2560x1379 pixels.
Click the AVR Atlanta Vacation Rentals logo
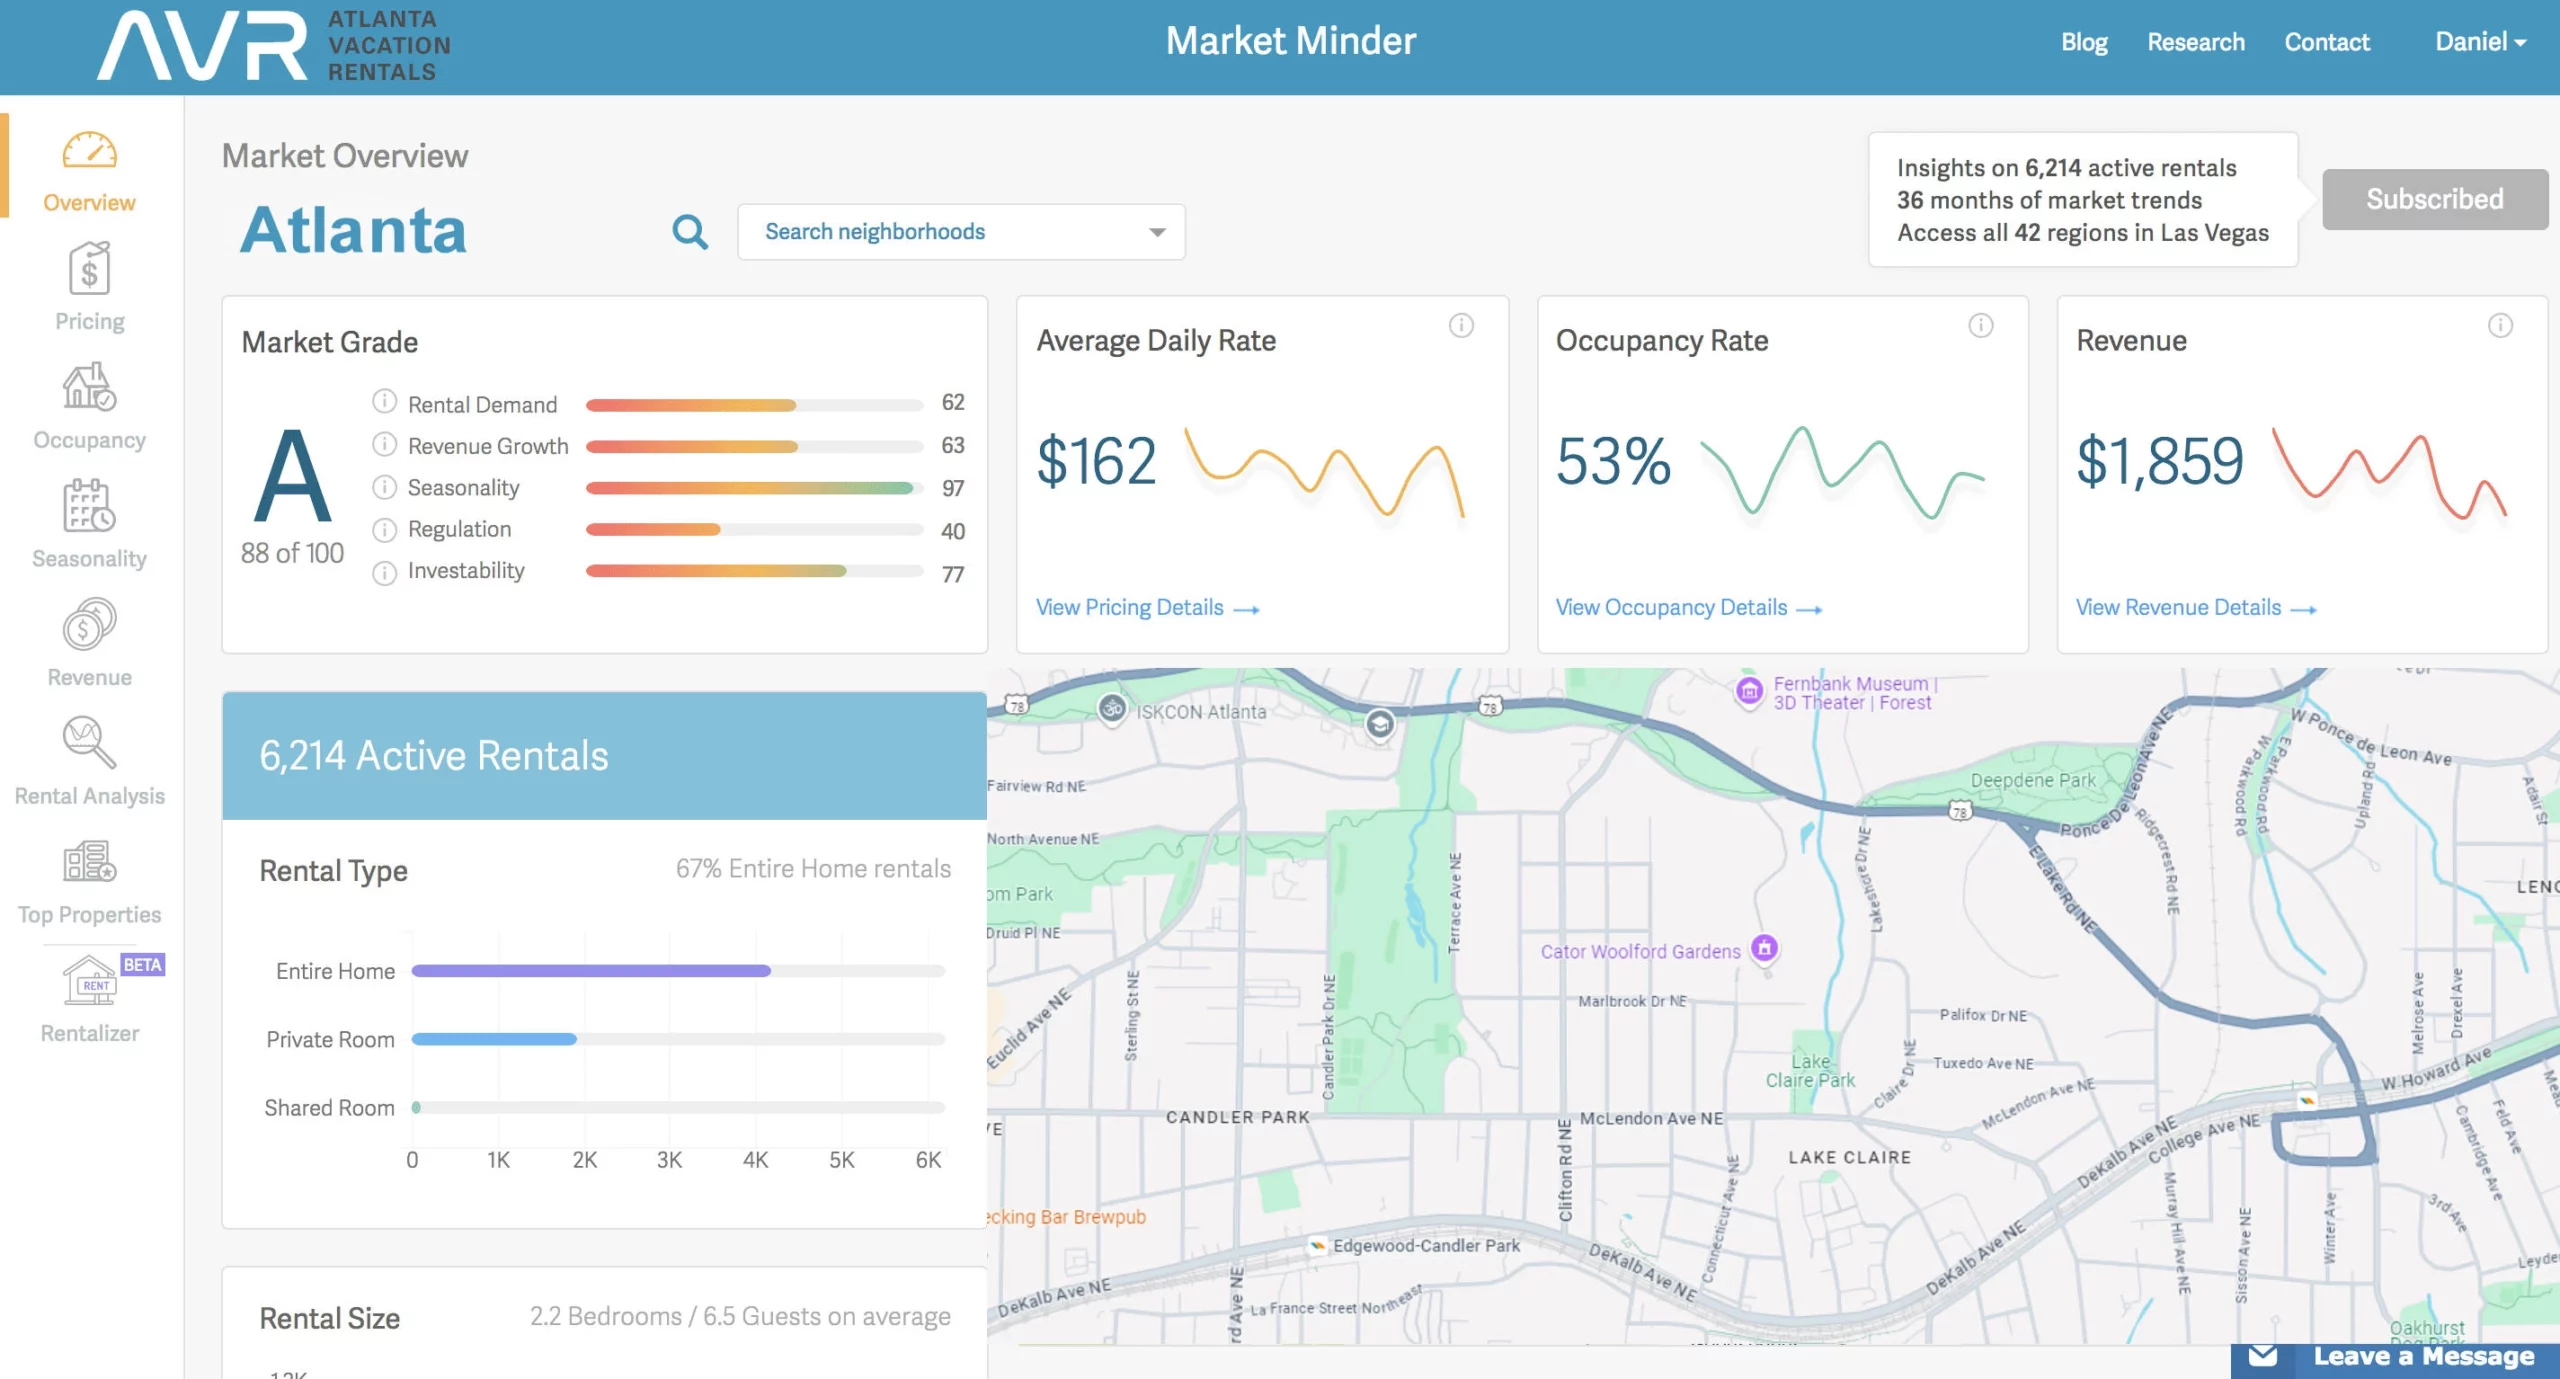click(x=274, y=46)
